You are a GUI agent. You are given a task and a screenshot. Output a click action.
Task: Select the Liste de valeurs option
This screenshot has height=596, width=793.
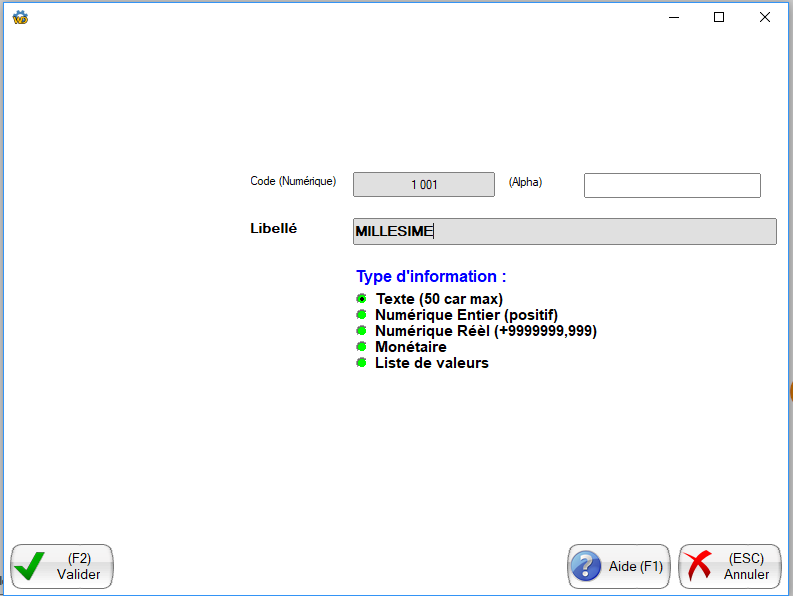click(362, 363)
